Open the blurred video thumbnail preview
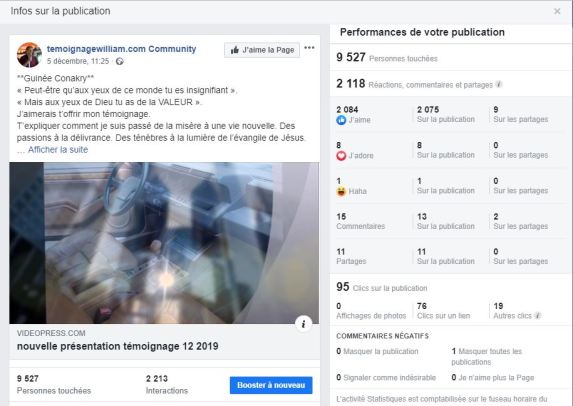Screen dimensions: 573x406 [x=164, y=243]
